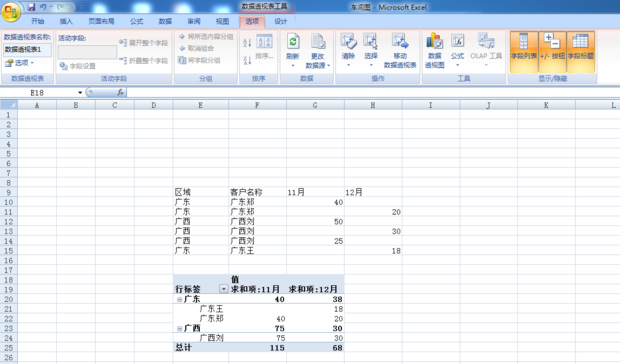
Task: Save workbook via quick access floppy icon
Action: point(31,7)
